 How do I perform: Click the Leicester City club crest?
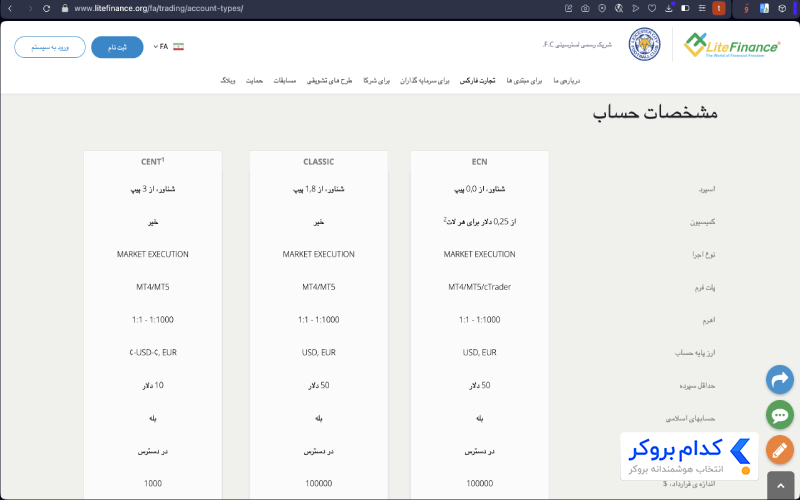tap(644, 44)
